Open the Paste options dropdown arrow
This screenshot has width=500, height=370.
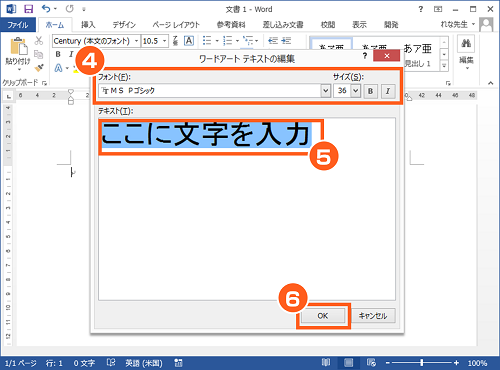point(19,70)
